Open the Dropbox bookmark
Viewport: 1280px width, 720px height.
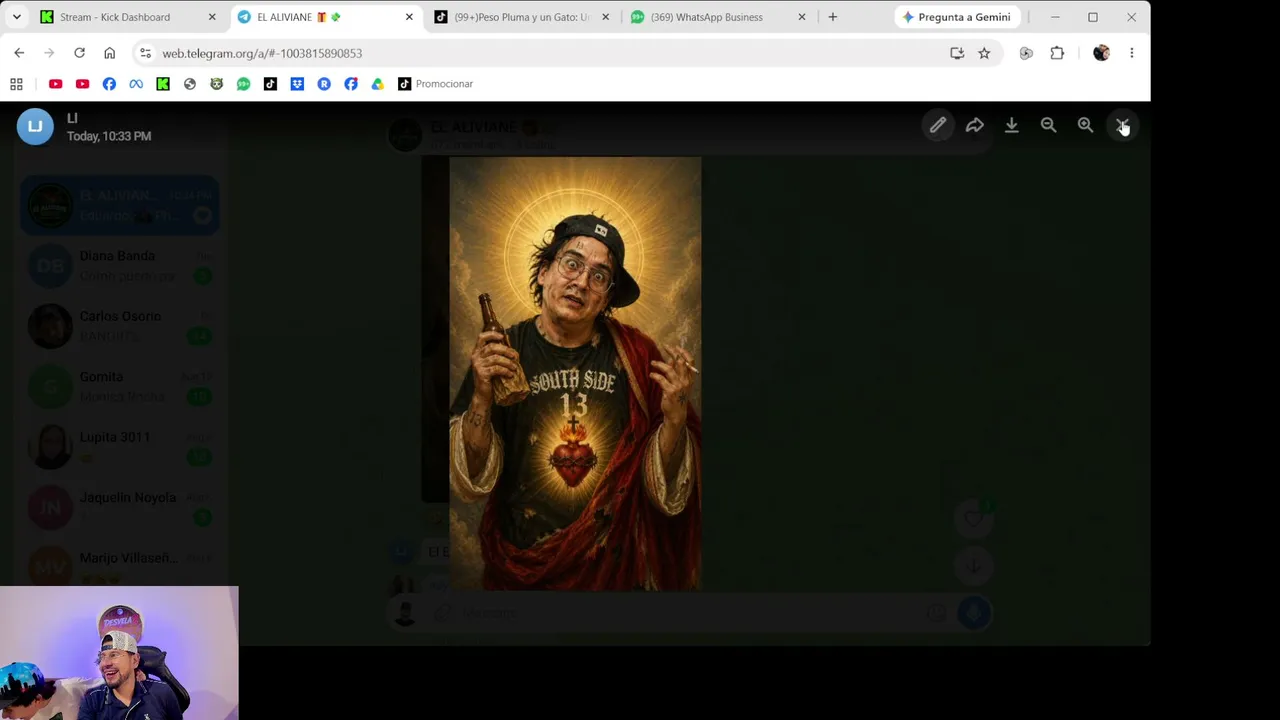click(297, 84)
